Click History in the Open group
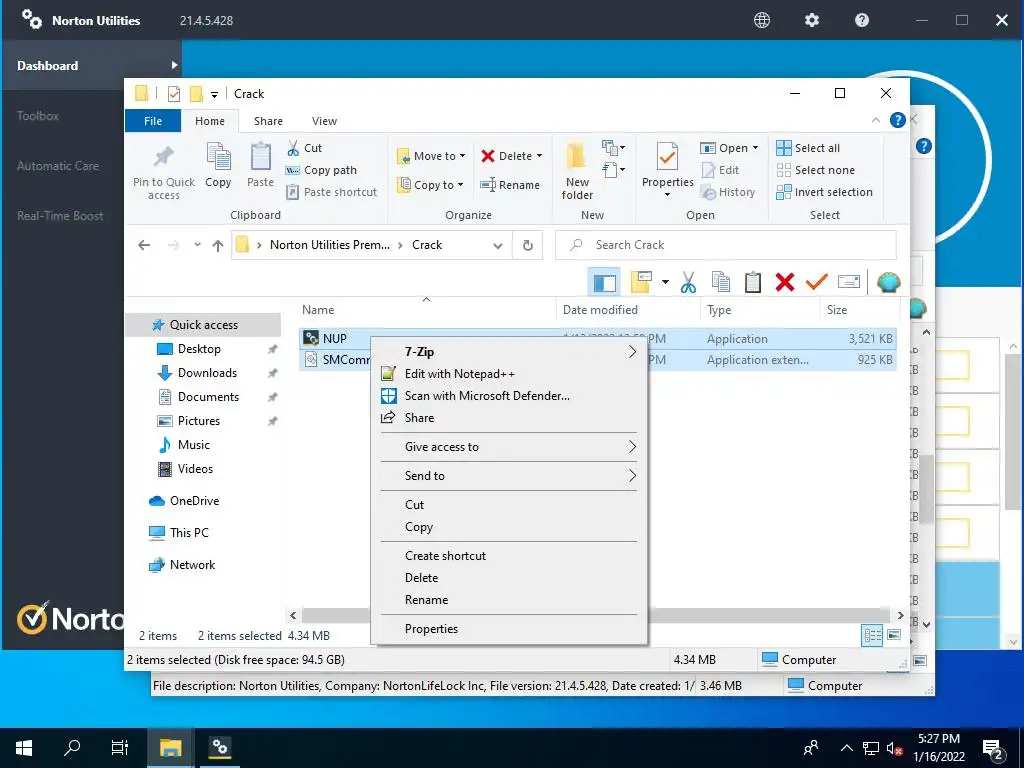This screenshot has height=768, width=1024. [x=728, y=192]
